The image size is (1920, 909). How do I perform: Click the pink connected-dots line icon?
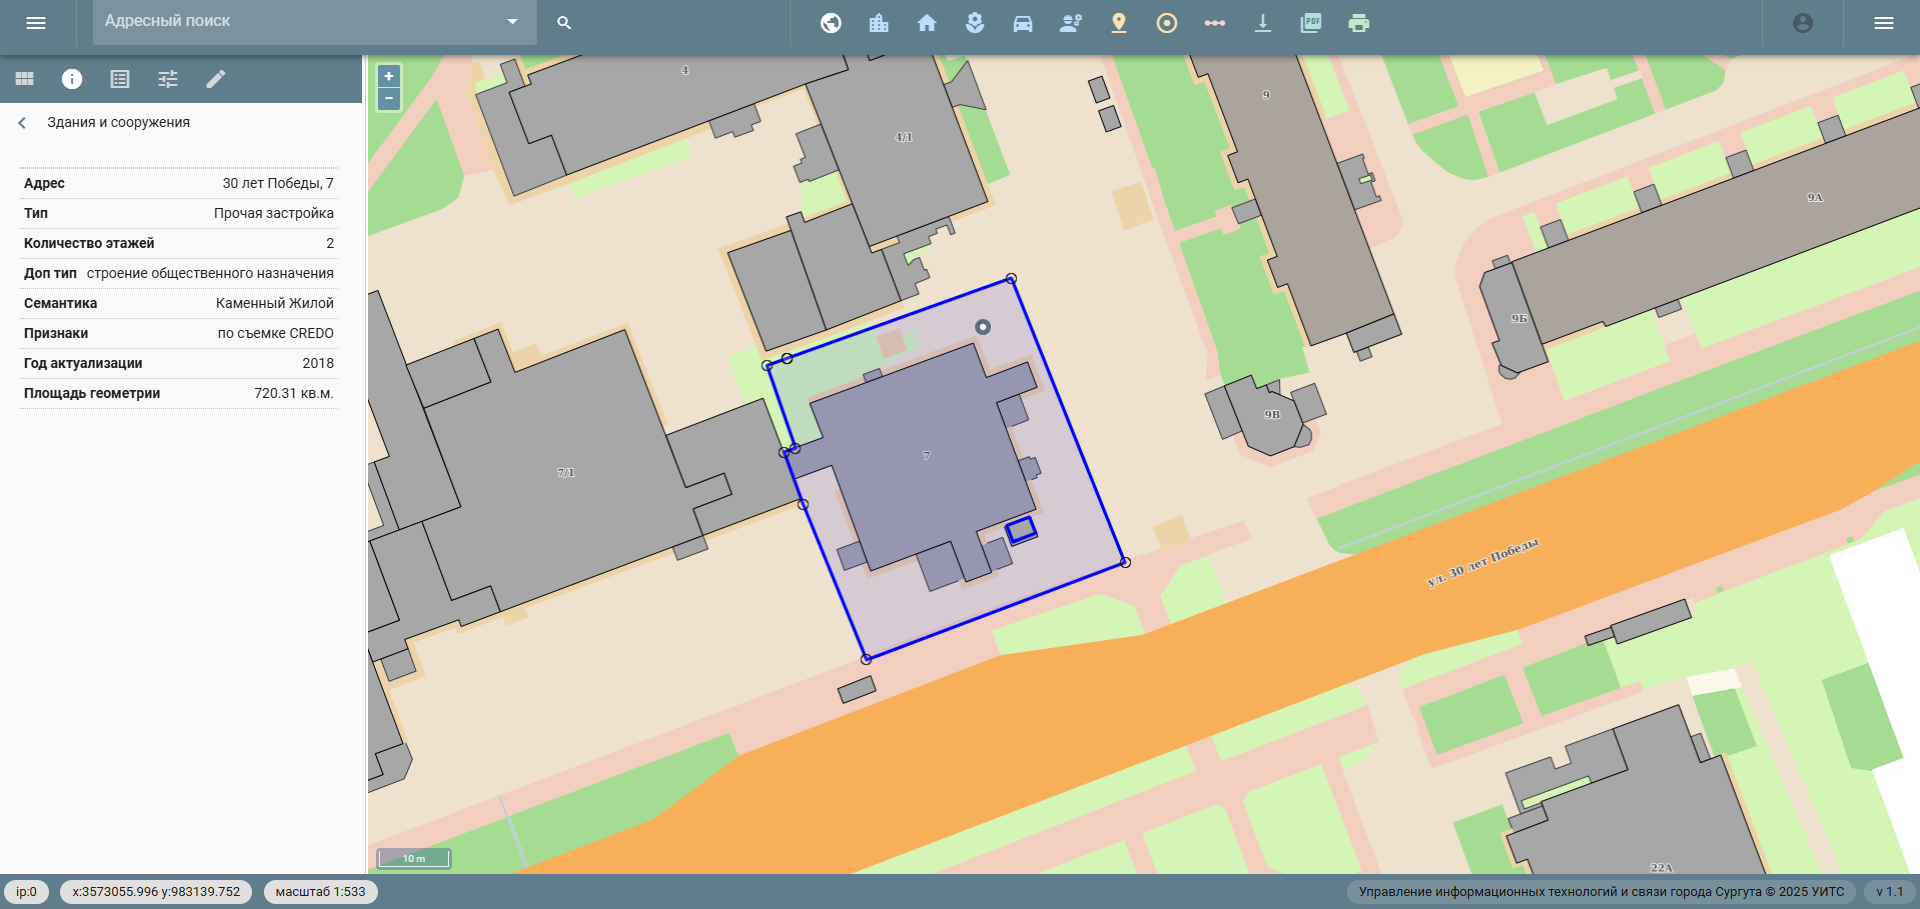(1215, 23)
